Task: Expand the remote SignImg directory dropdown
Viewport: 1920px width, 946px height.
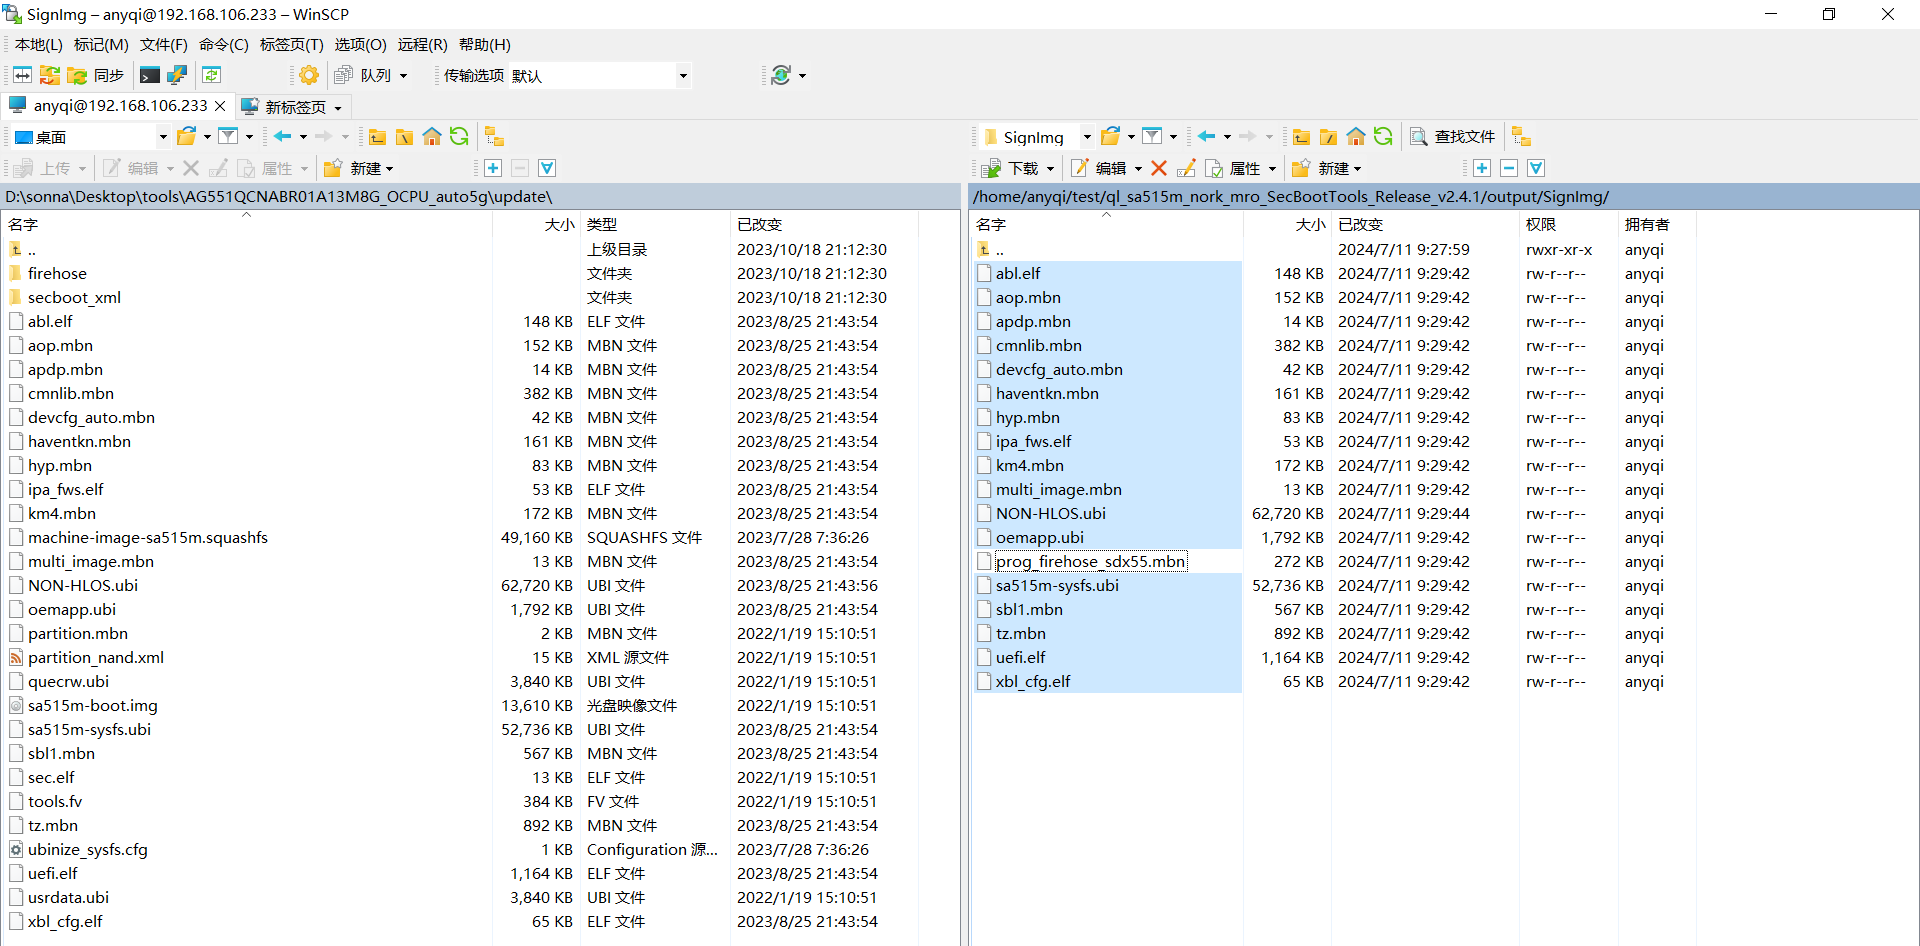Action: (x=1087, y=137)
